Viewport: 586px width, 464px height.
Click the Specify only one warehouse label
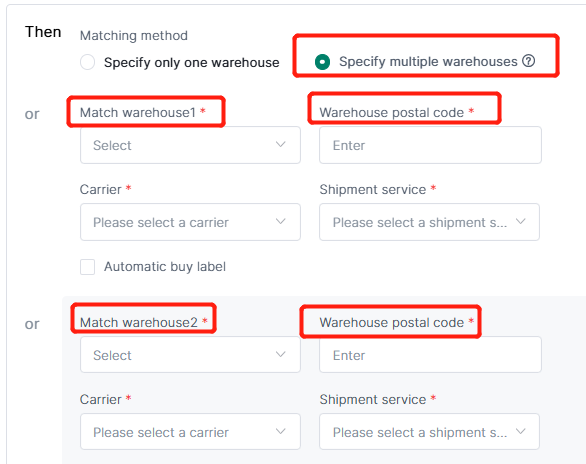coord(191,62)
